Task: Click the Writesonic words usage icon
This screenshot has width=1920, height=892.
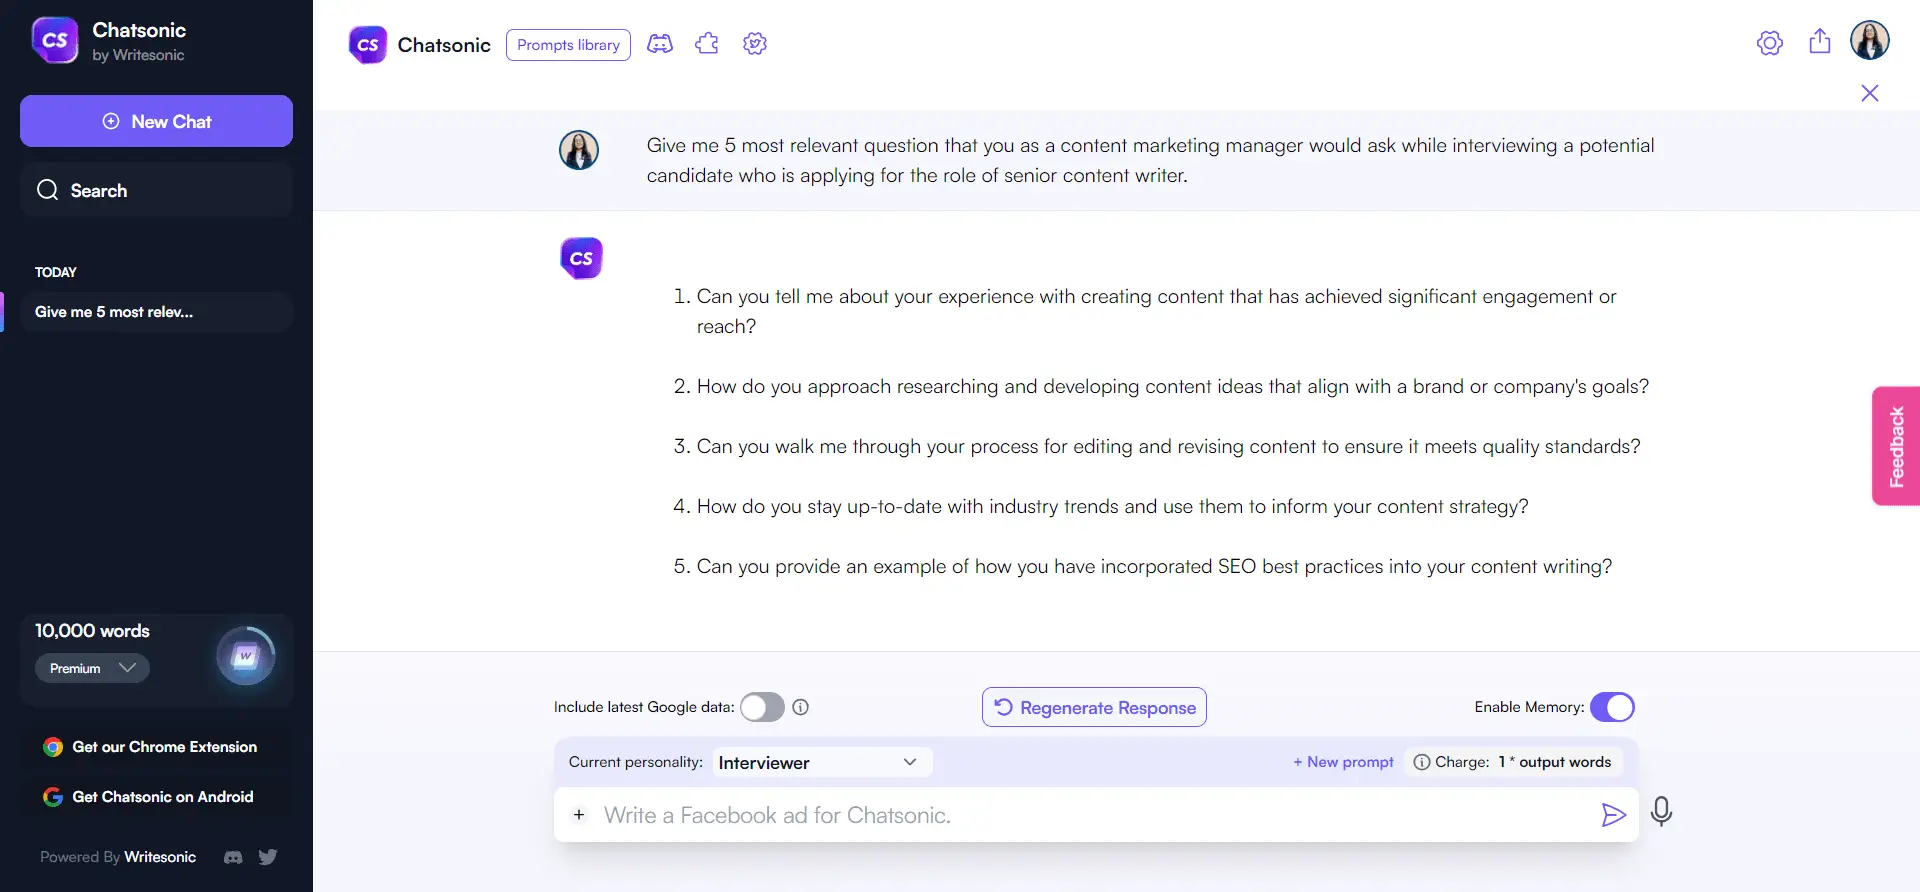Action: [x=245, y=657]
